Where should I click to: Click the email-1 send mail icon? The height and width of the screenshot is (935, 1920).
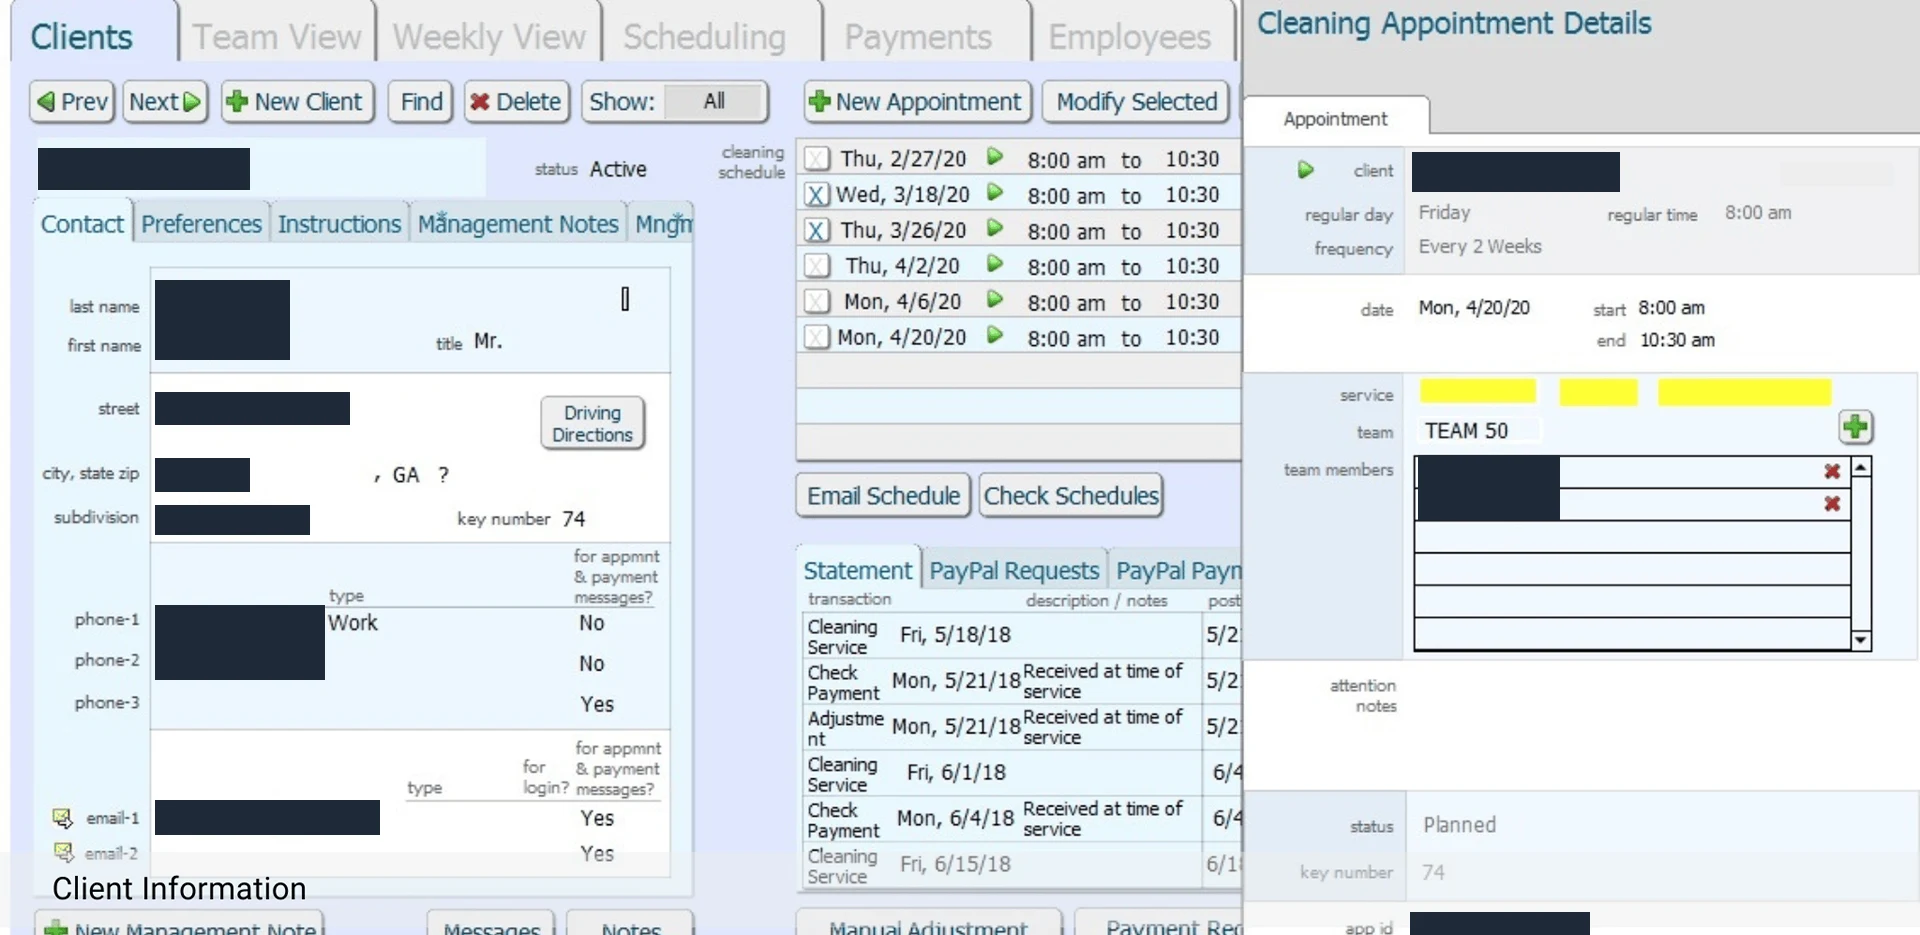[63, 818]
